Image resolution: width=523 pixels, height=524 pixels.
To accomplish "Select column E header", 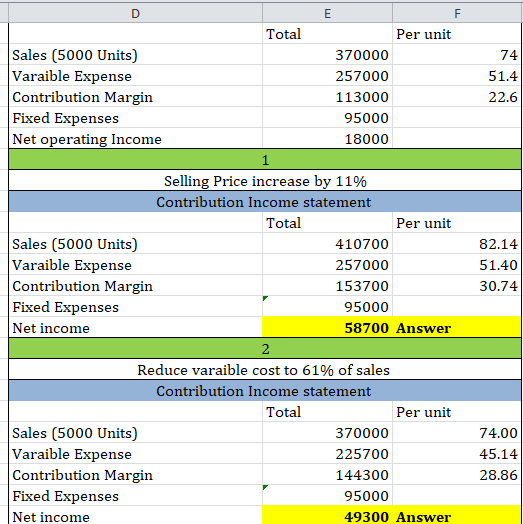I will 327,13.
